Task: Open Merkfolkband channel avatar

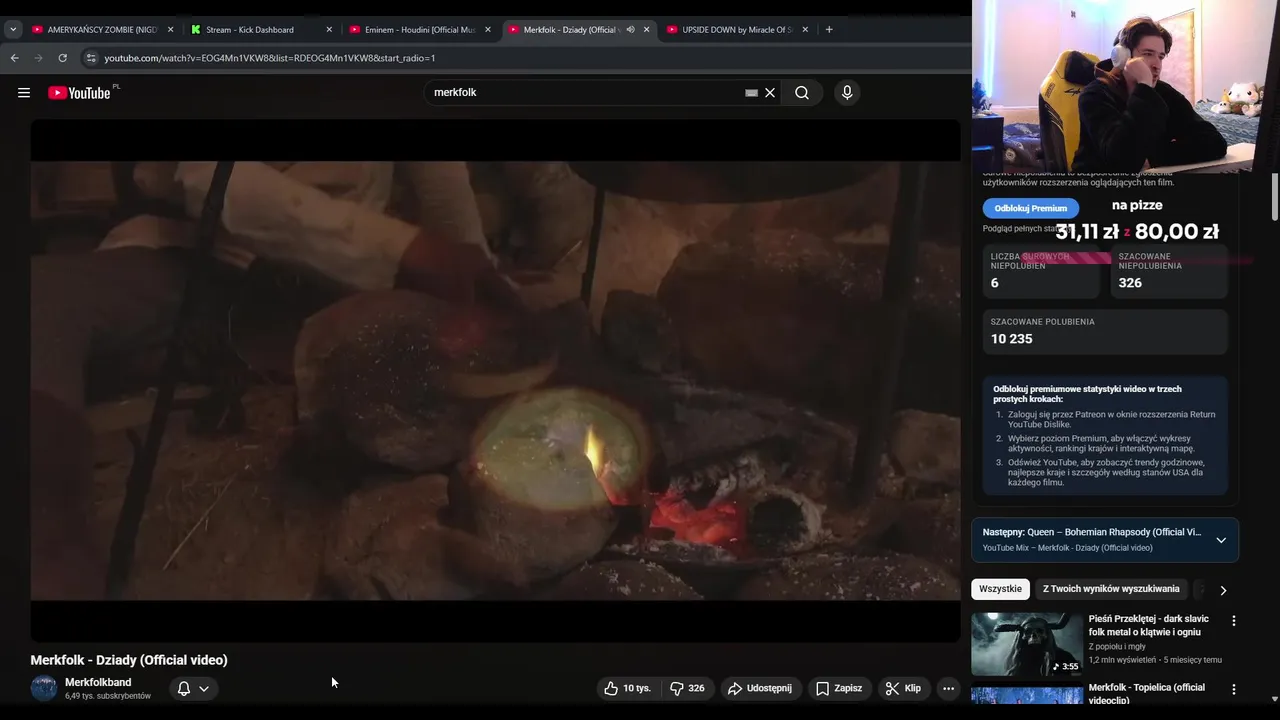Action: click(44, 688)
